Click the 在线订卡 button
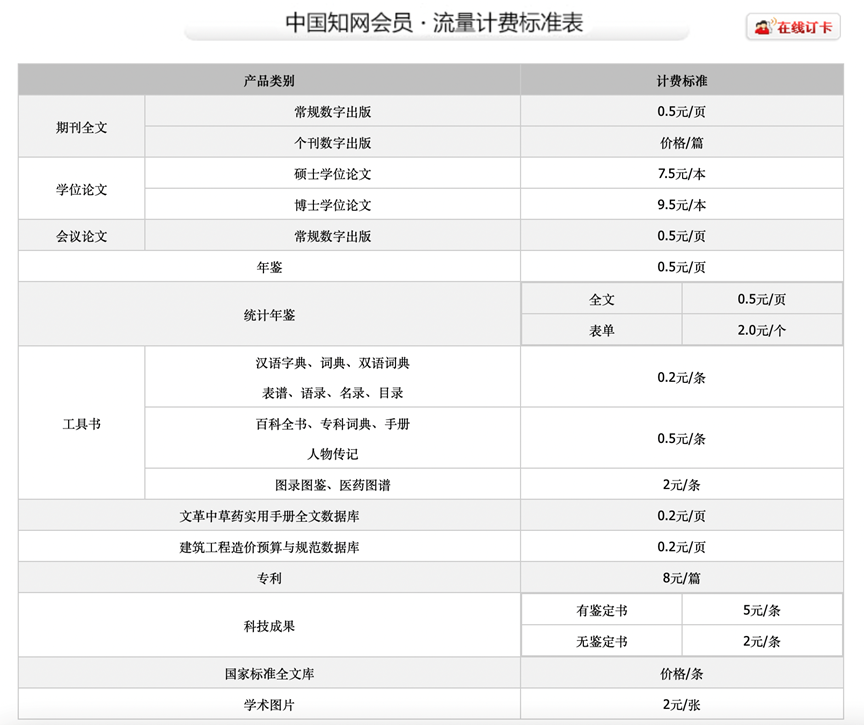Viewport: 864px width, 725px height. pos(793,27)
